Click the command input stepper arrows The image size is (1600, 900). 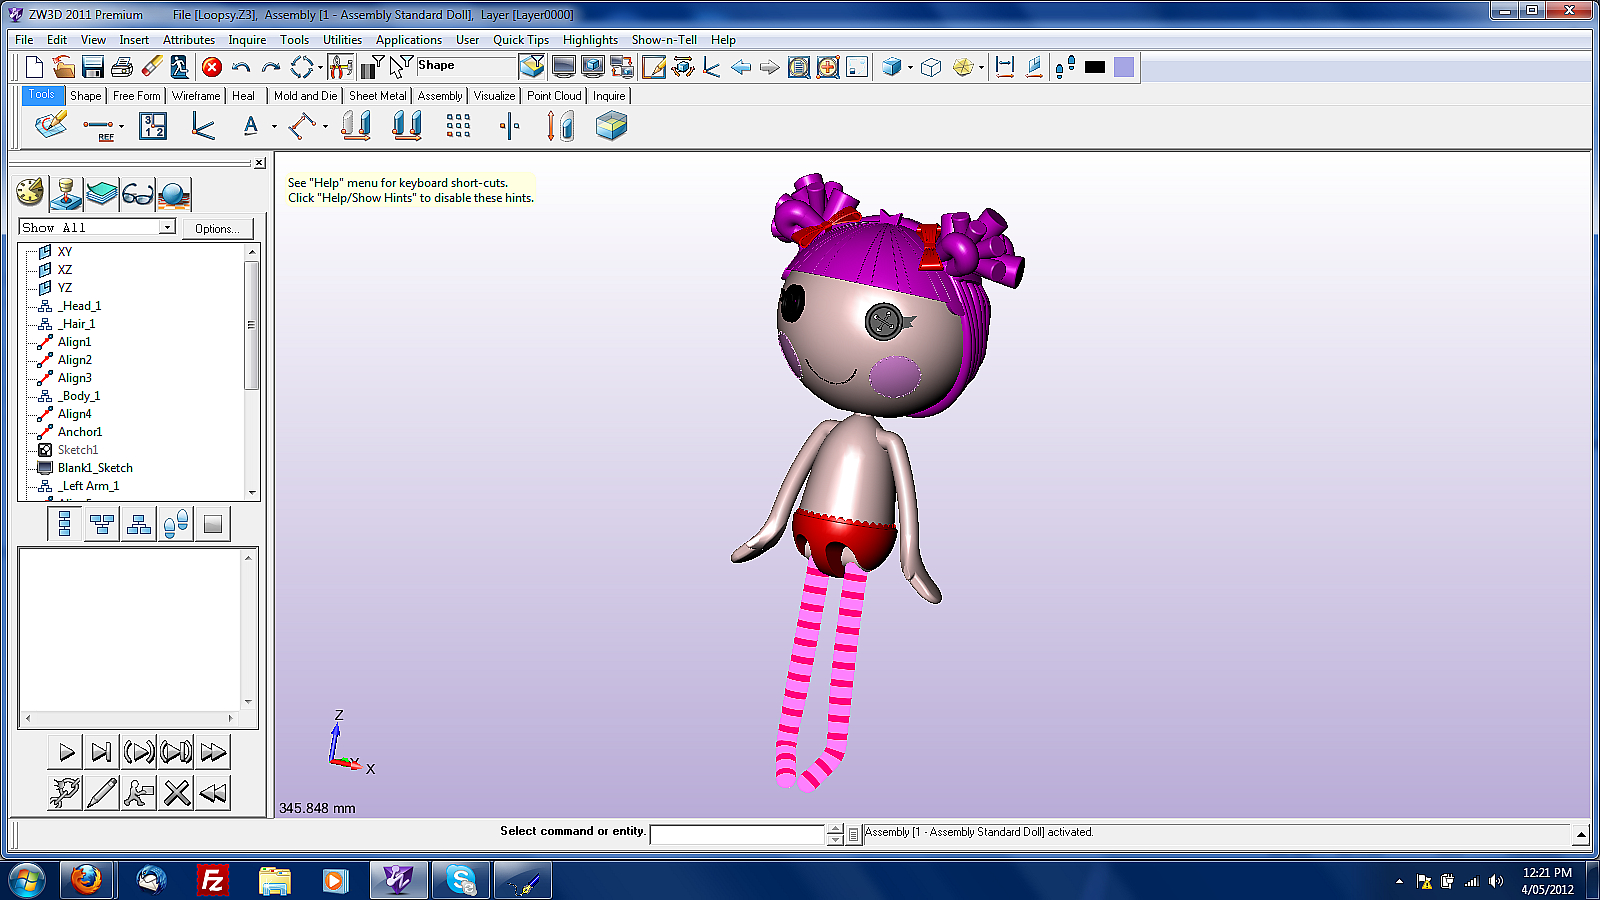[x=835, y=834]
